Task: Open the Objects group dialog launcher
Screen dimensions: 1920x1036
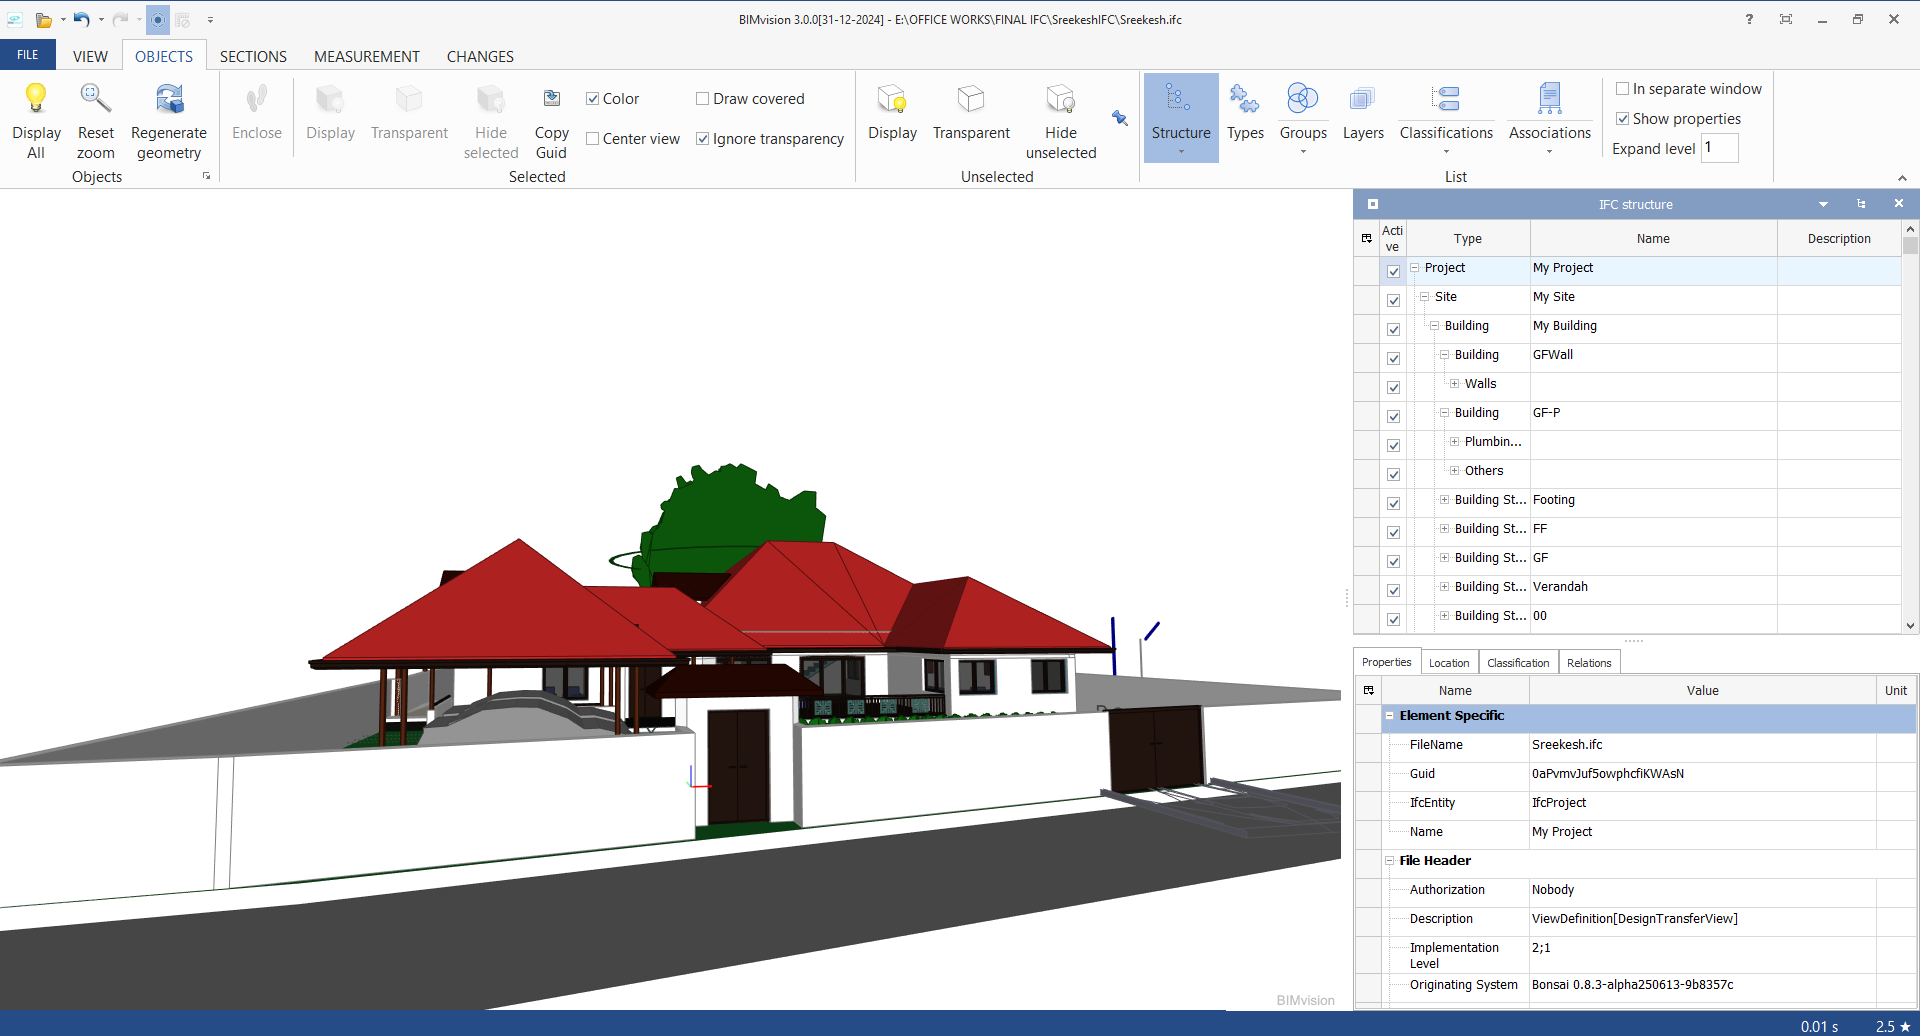Action: point(207,176)
